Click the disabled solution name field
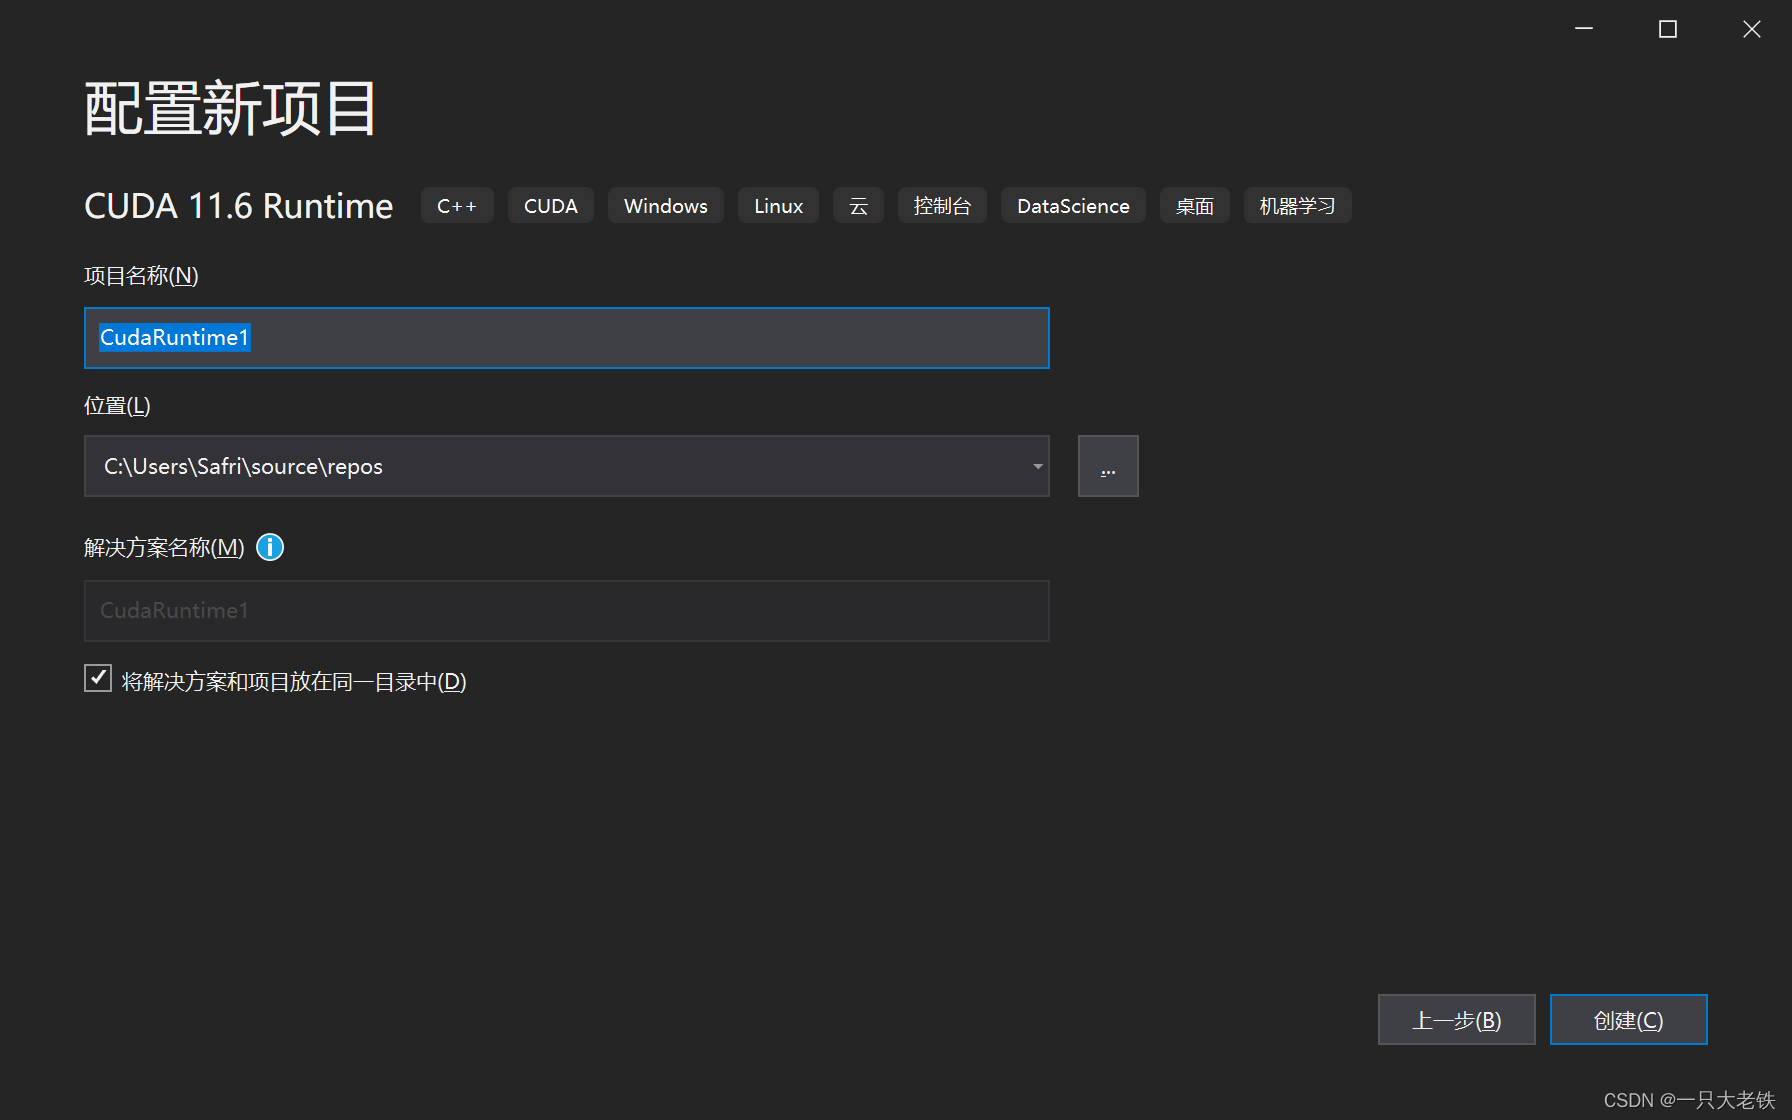The height and width of the screenshot is (1120, 1792). pos(567,611)
